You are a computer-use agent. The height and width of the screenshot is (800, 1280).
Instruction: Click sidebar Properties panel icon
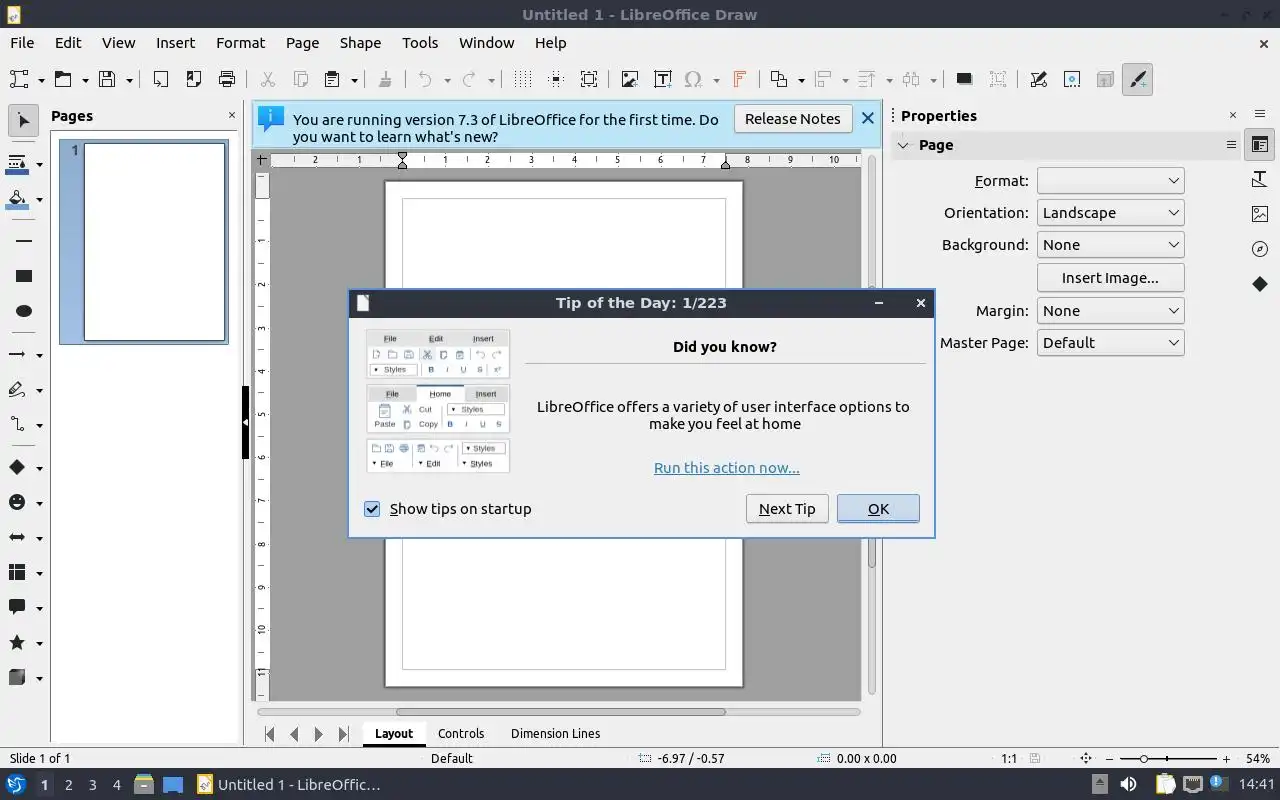(x=1260, y=145)
